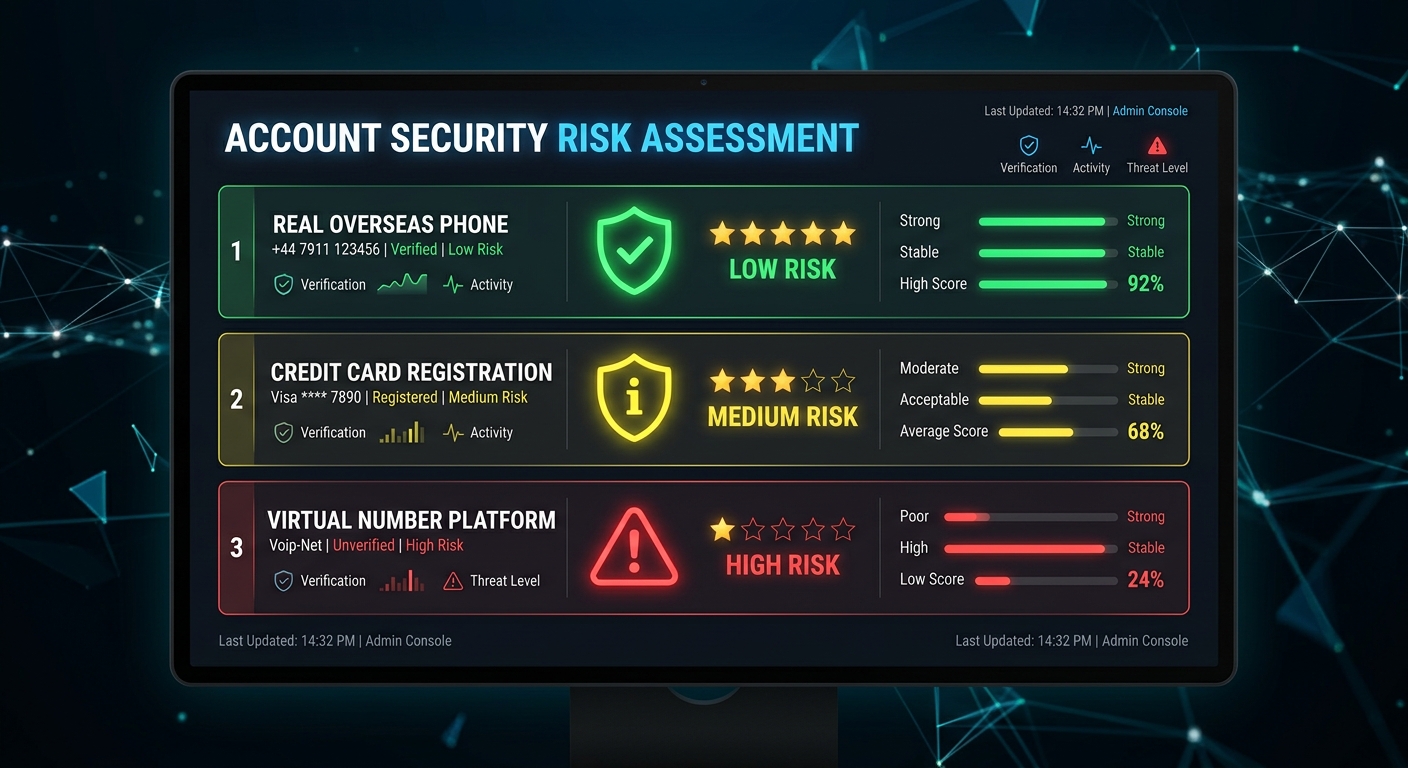Select the row number 2 tab

[x=237, y=400]
